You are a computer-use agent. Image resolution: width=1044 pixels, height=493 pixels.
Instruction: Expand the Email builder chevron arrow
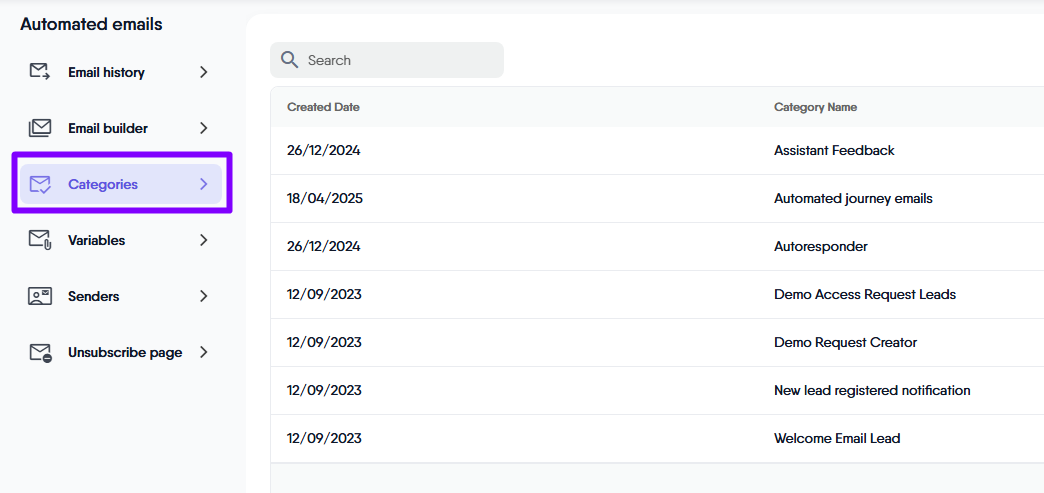203,128
